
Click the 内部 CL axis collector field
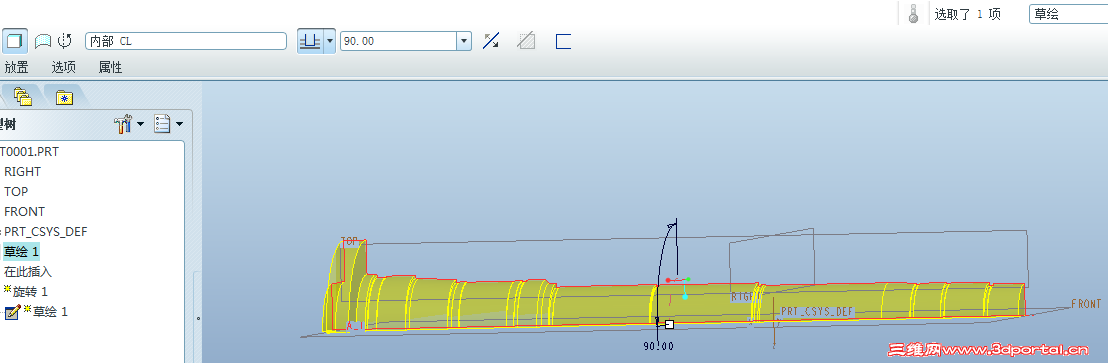(x=186, y=41)
